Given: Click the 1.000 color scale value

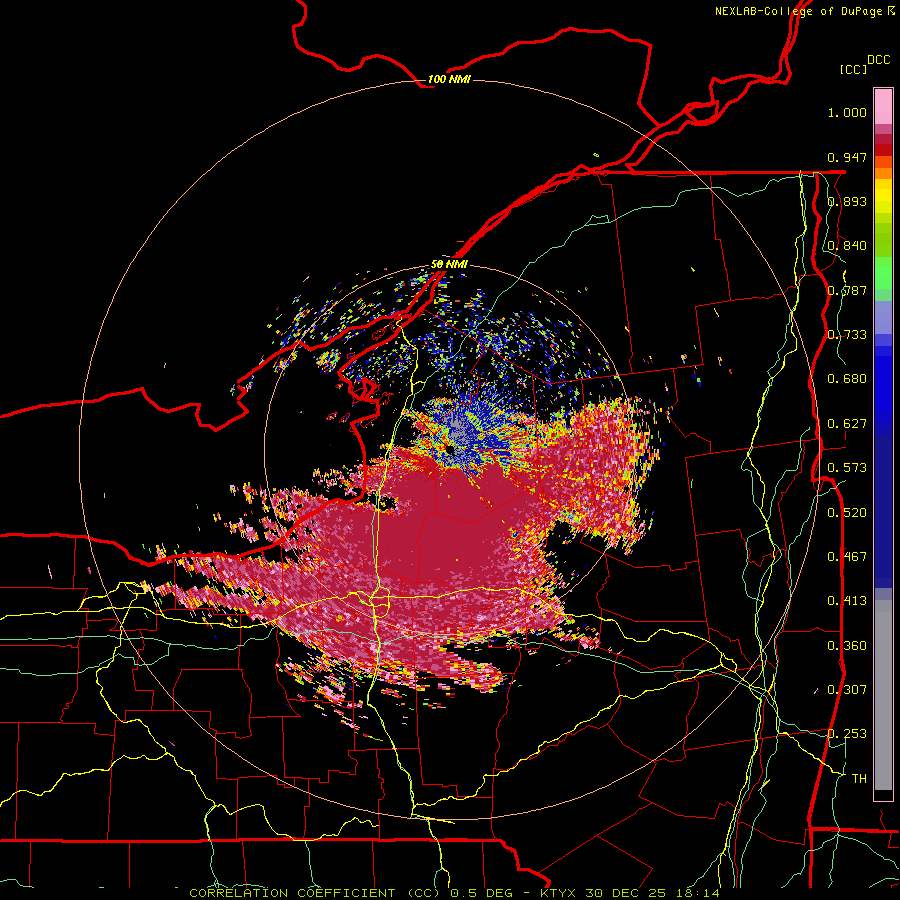Looking at the screenshot, I should (847, 112).
